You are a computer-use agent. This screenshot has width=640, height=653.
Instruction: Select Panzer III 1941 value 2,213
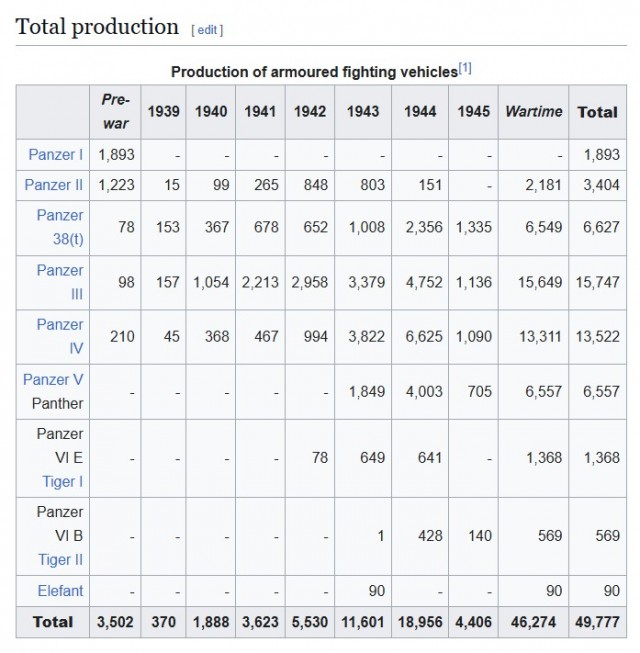click(x=260, y=282)
